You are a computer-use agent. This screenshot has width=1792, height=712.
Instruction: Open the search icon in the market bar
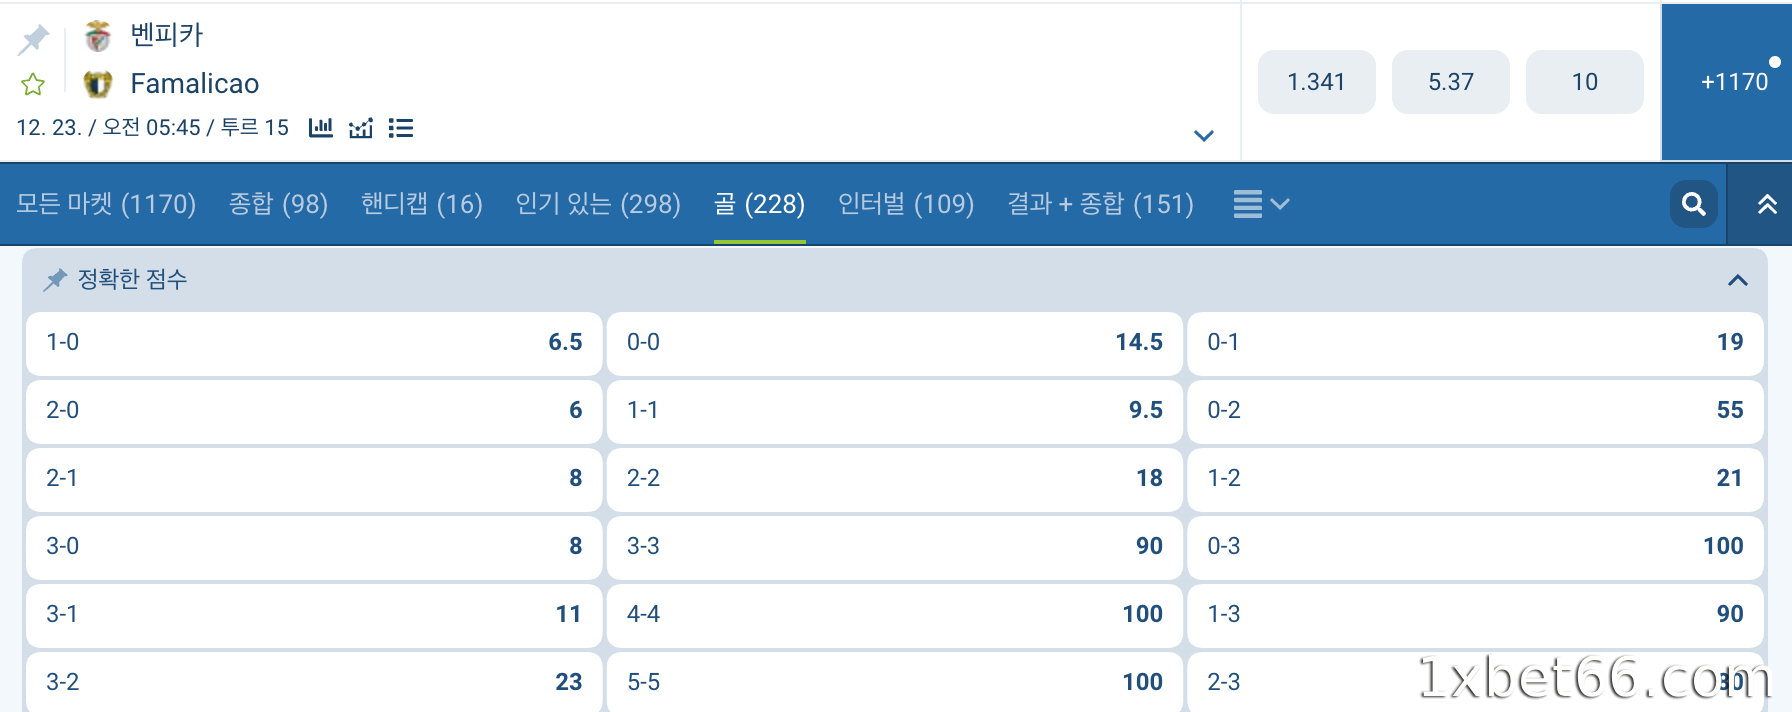(x=1693, y=204)
